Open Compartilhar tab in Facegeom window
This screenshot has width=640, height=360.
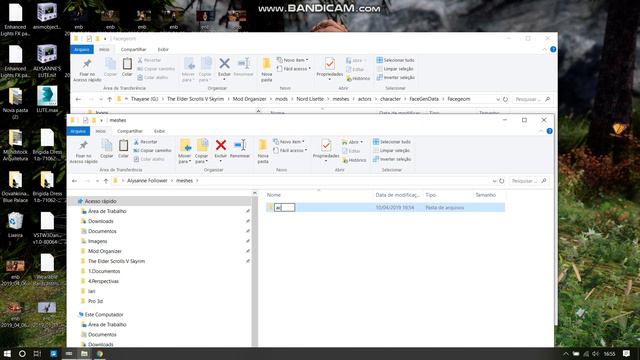pos(133,49)
